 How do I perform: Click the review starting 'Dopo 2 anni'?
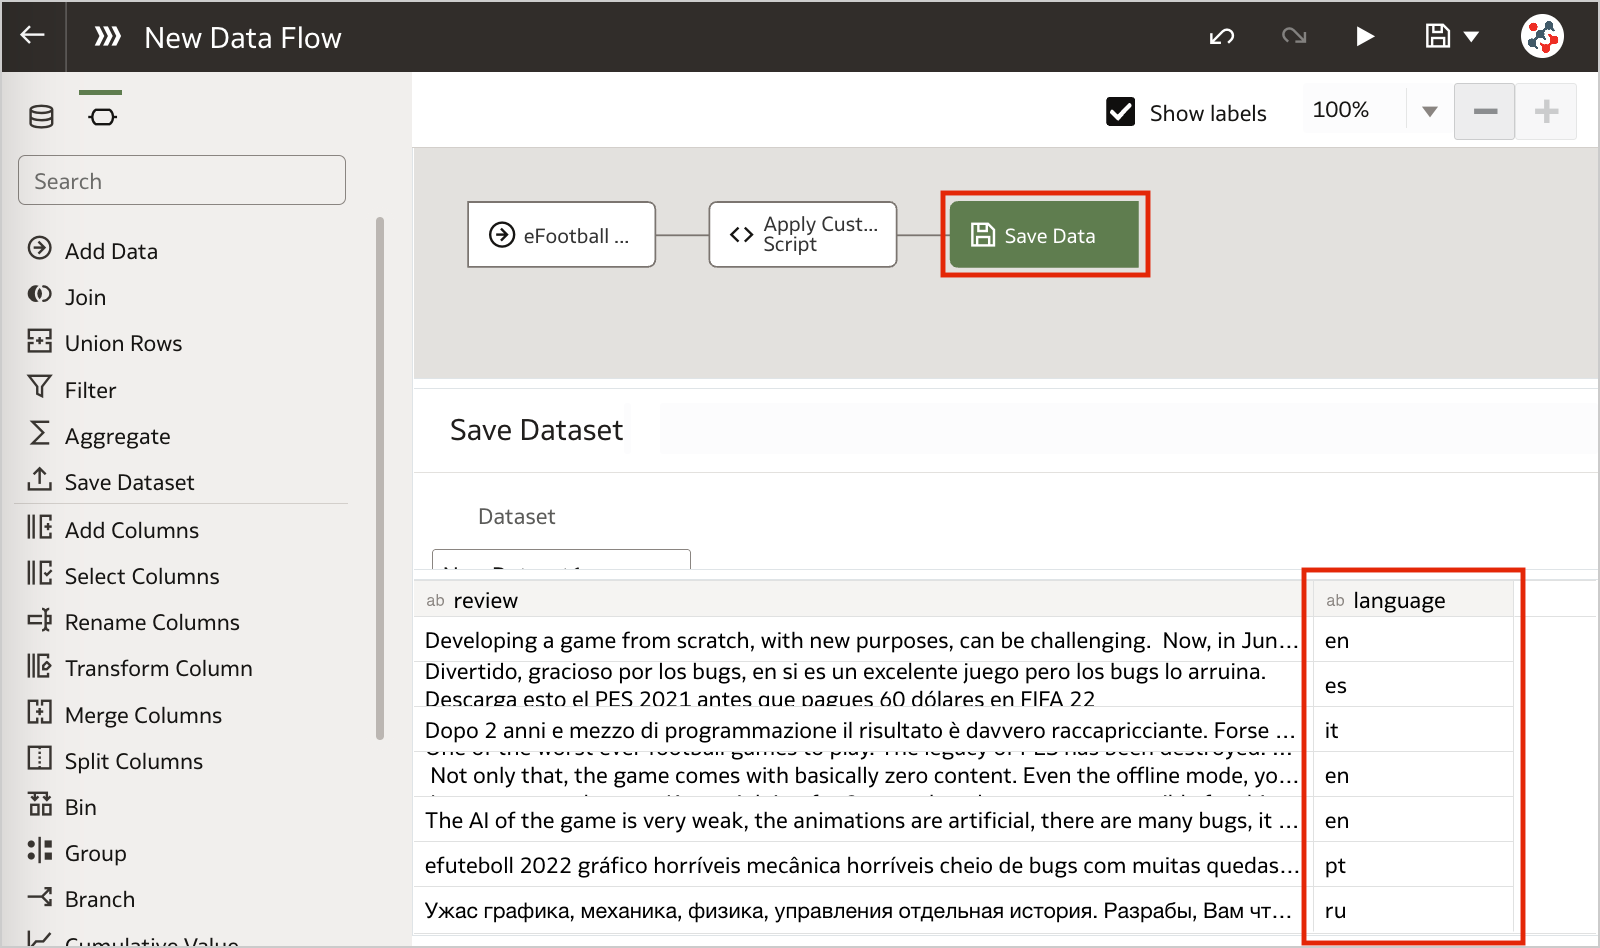tap(859, 730)
